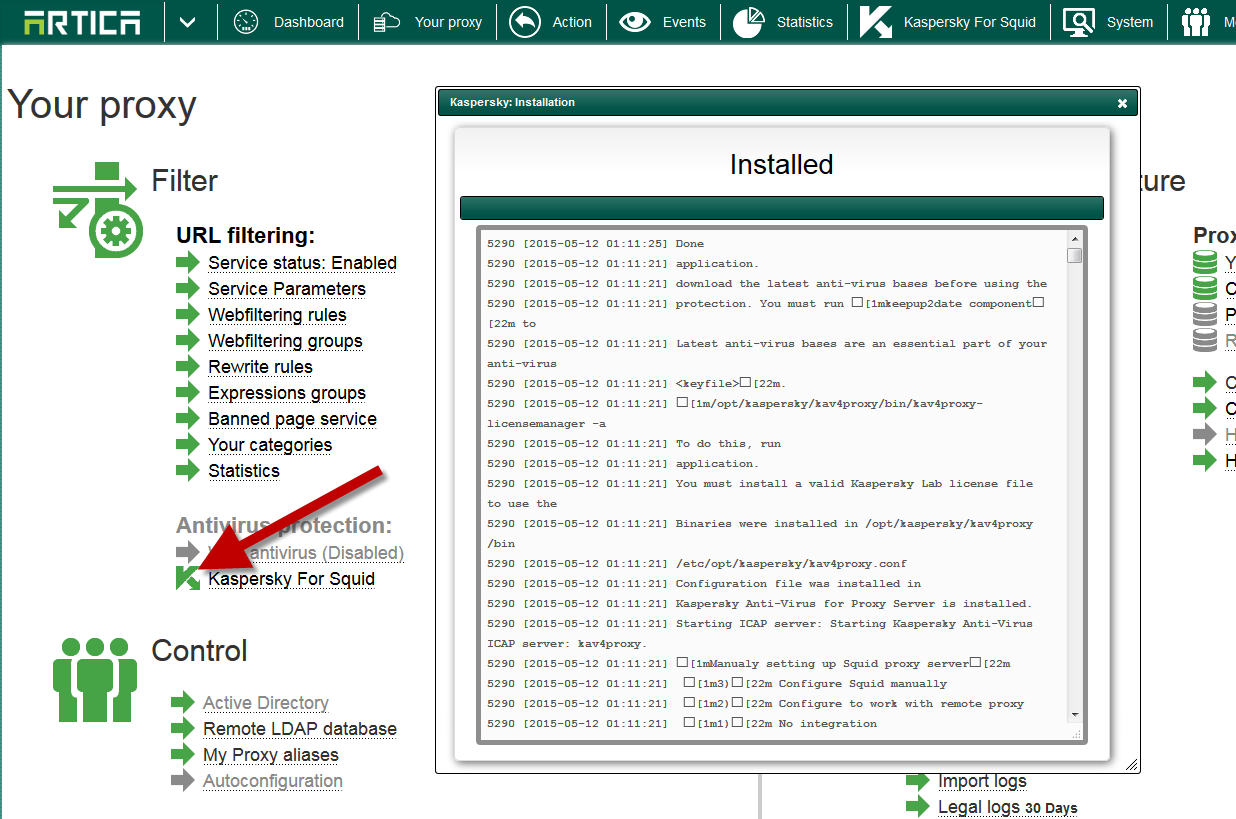Click the Action back-arrow icon
The image size is (1236, 819).
pyautogui.click(x=524, y=22)
